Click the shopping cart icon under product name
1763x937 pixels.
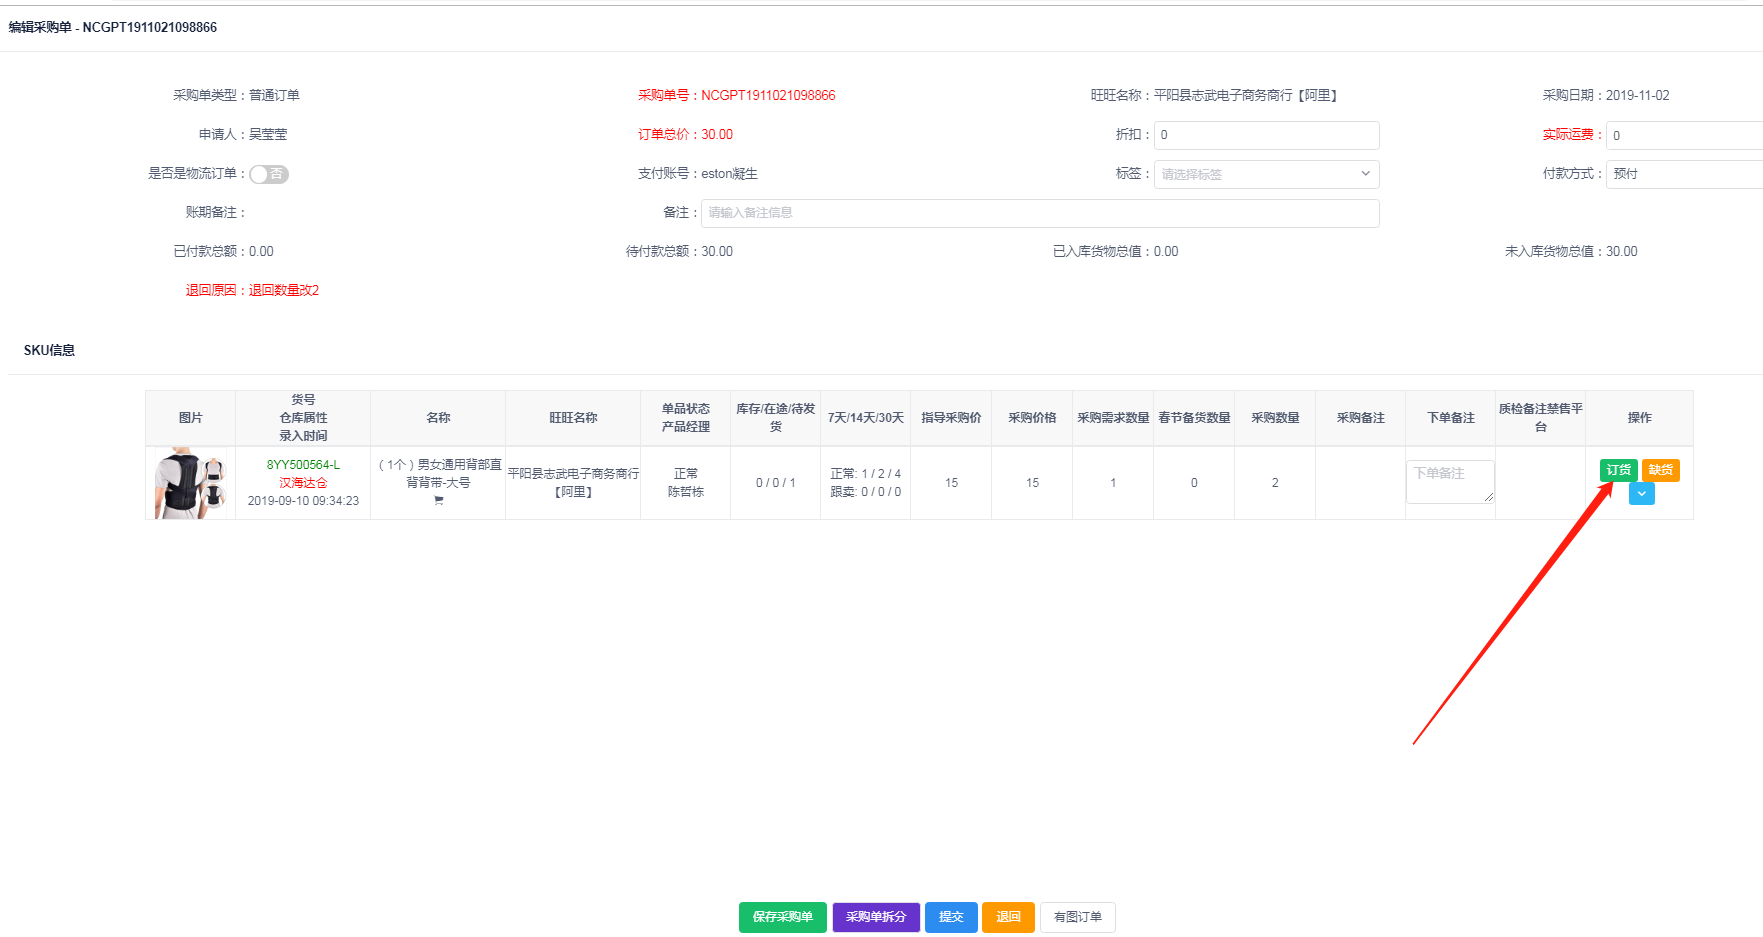click(x=438, y=501)
